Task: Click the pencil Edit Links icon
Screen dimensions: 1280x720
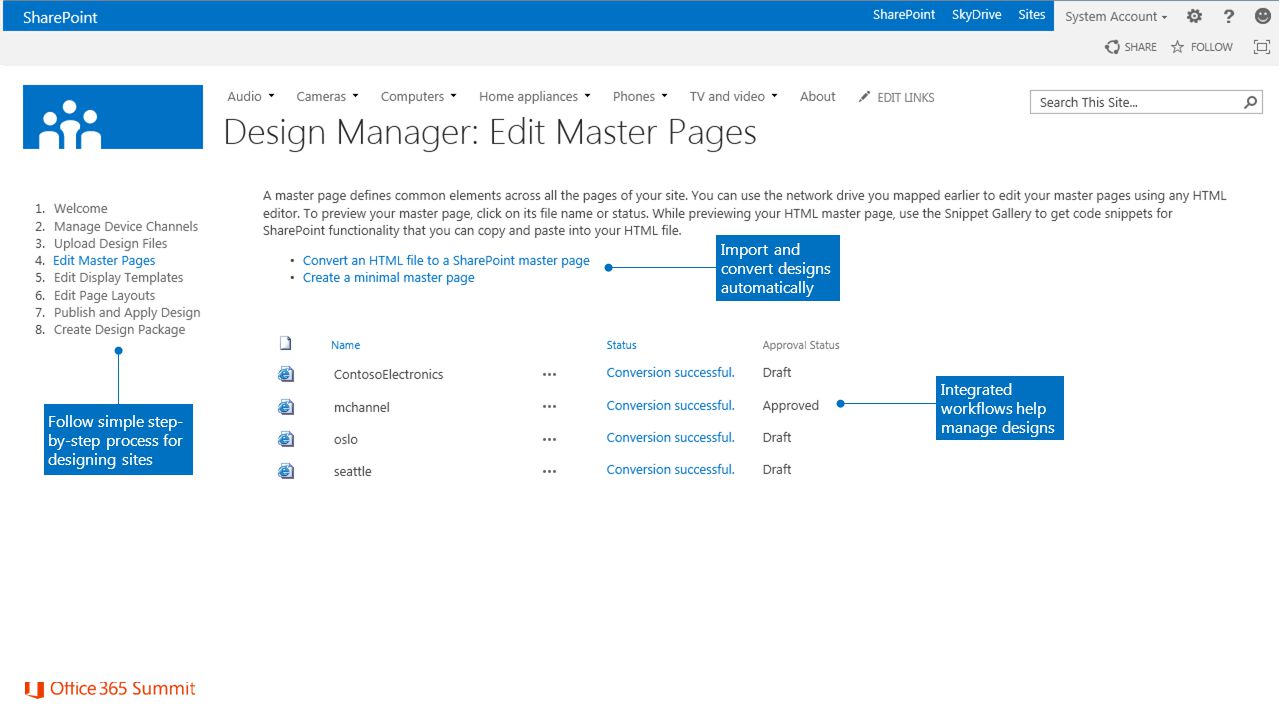Action: pyautogui.click(x=865, y=97)
